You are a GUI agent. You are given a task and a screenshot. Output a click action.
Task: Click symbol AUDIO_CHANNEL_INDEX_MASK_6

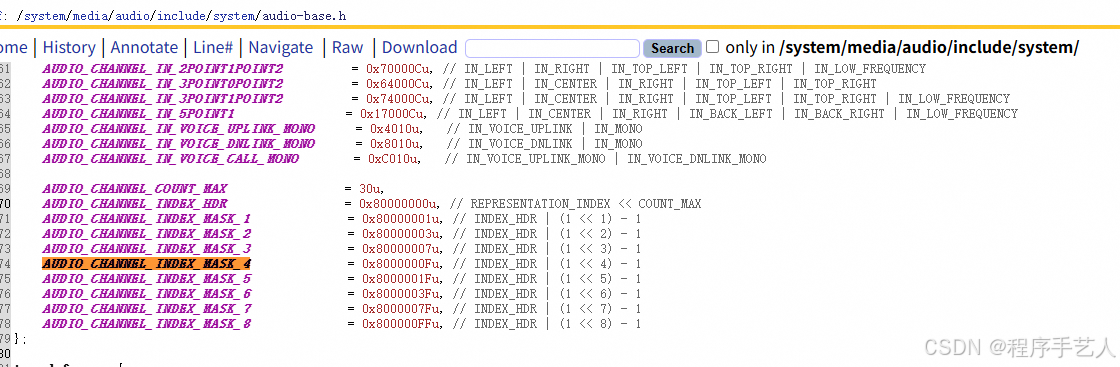[x=146, y=294]
